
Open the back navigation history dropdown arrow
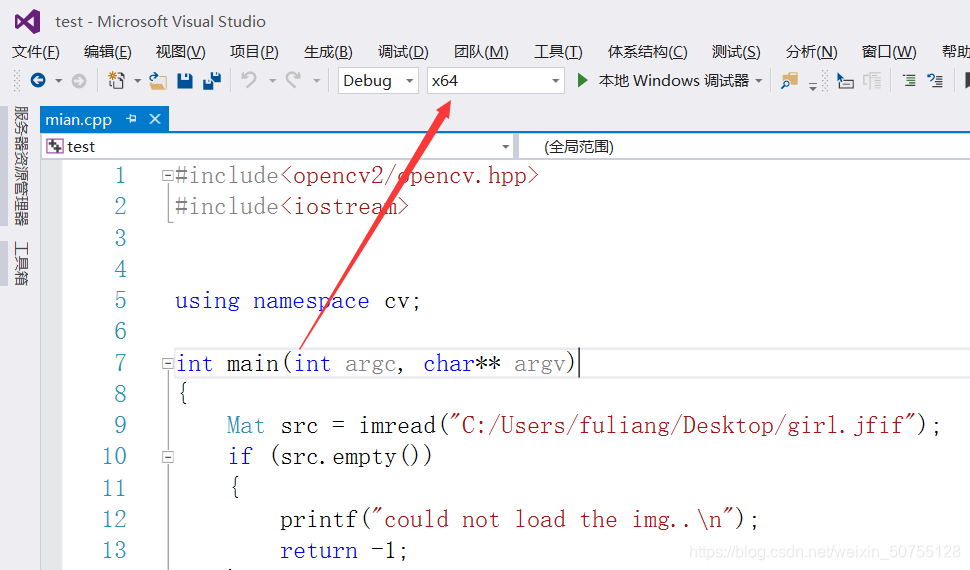[59, 81]
